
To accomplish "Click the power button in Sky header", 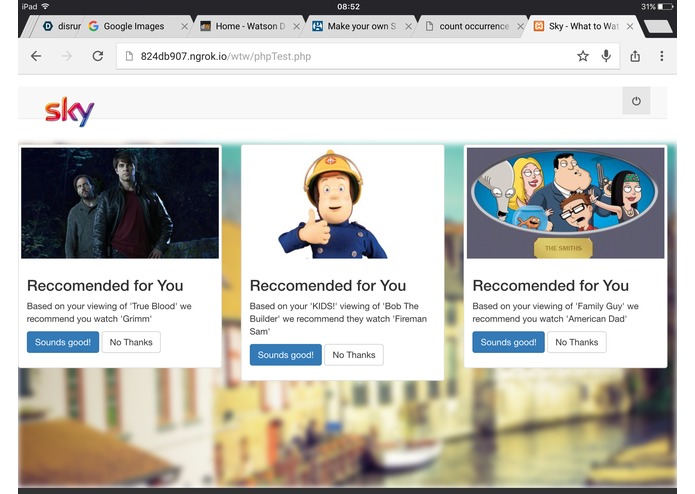I will coord(636,101).
